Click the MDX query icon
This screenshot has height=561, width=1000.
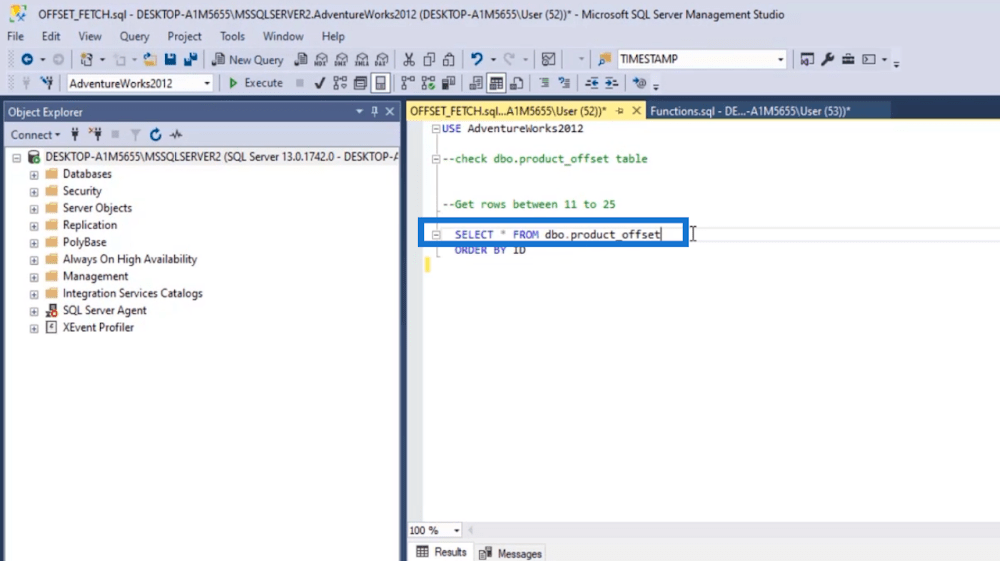pyautogui.click(x=321, y=59)
